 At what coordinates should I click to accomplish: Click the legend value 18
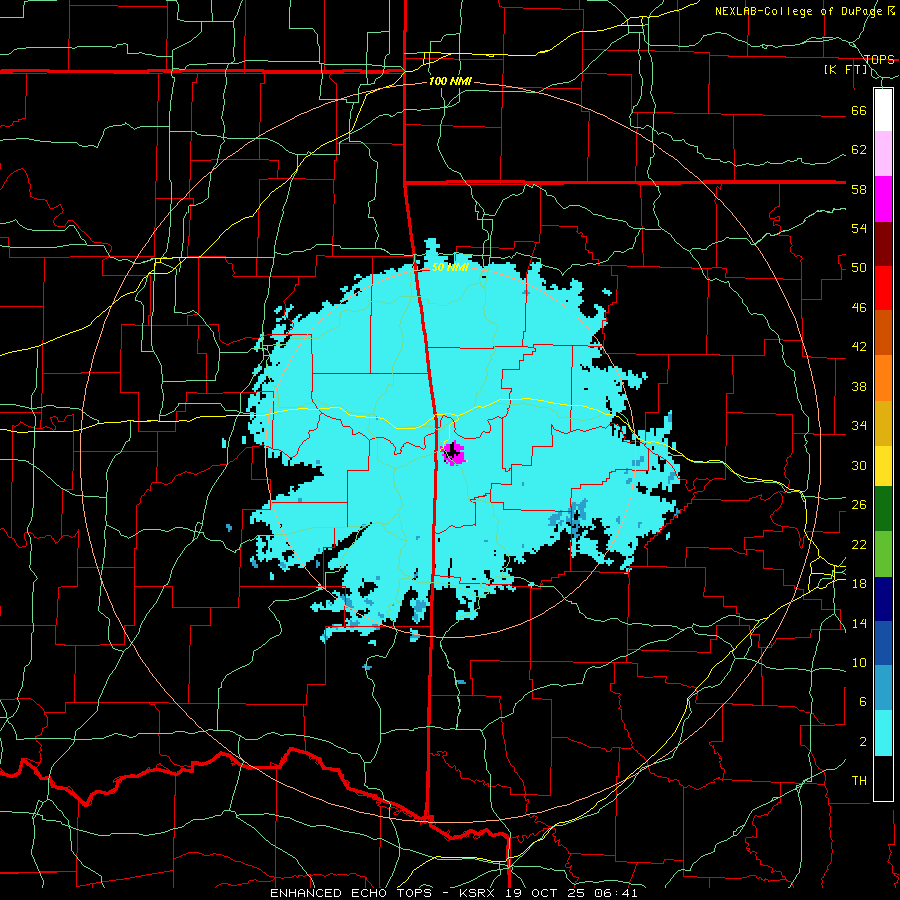pos(859,584)
